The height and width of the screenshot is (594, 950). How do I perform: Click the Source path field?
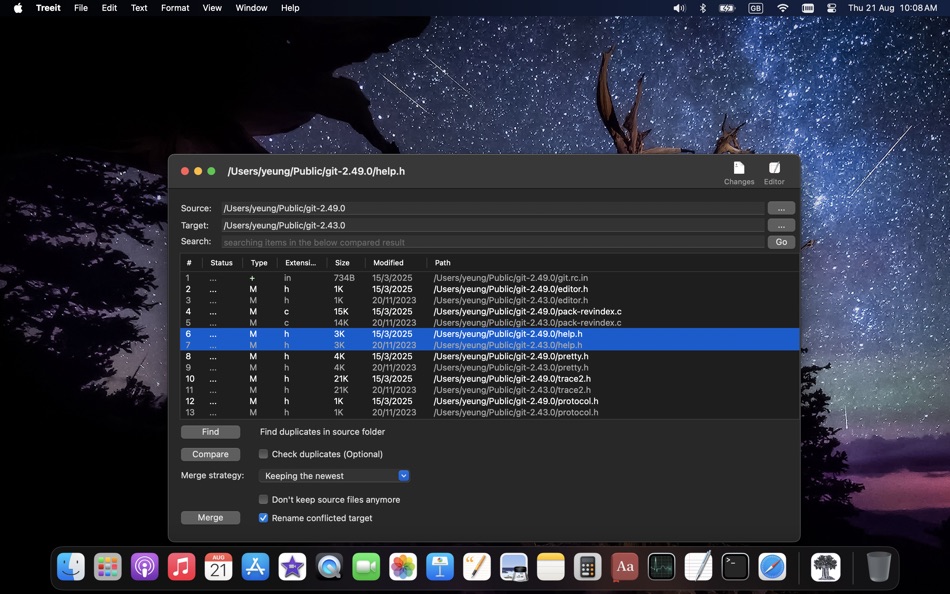(x=492, y=208)
